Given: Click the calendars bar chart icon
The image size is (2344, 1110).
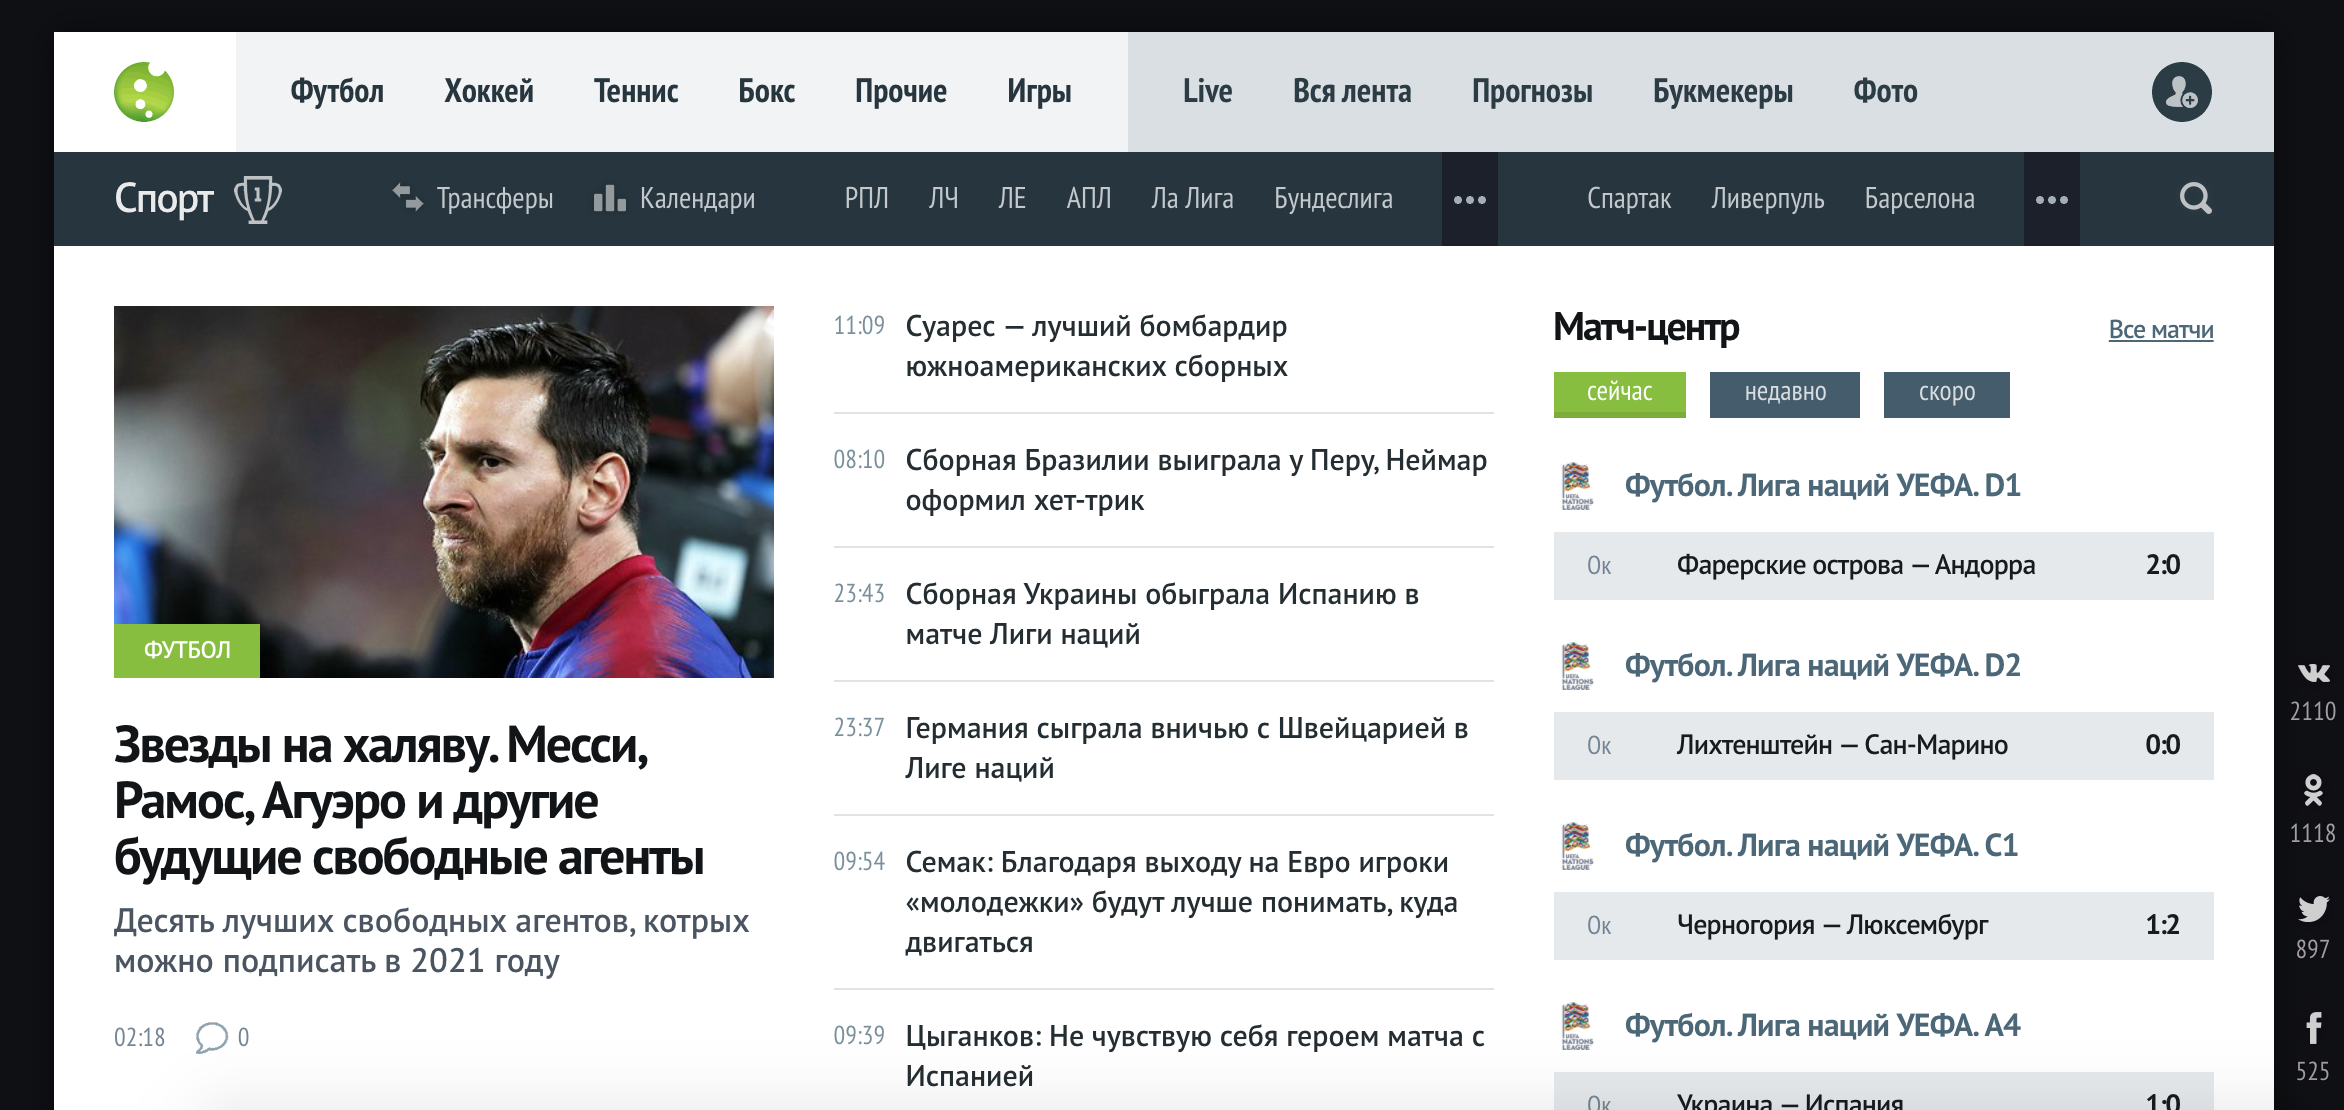Looking at the screenshot, I should pyautogui.click(x=609, y=197).
